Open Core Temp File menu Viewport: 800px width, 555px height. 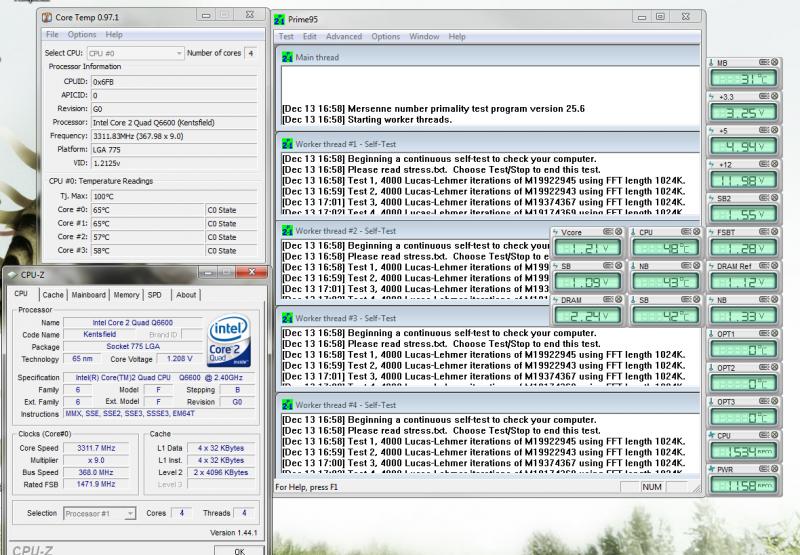52,35
